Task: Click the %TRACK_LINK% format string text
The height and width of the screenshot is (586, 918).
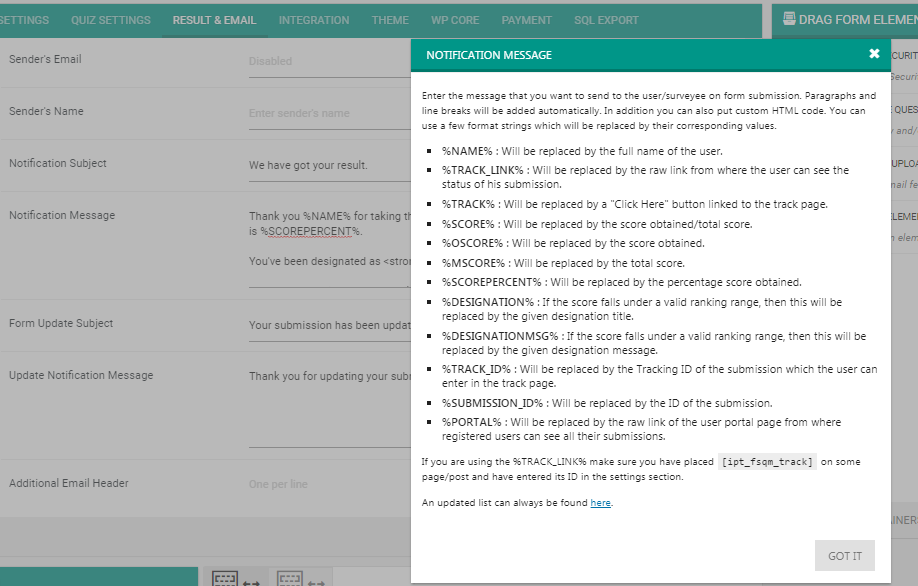Action: pyautogui.click(x=482, y=170)
